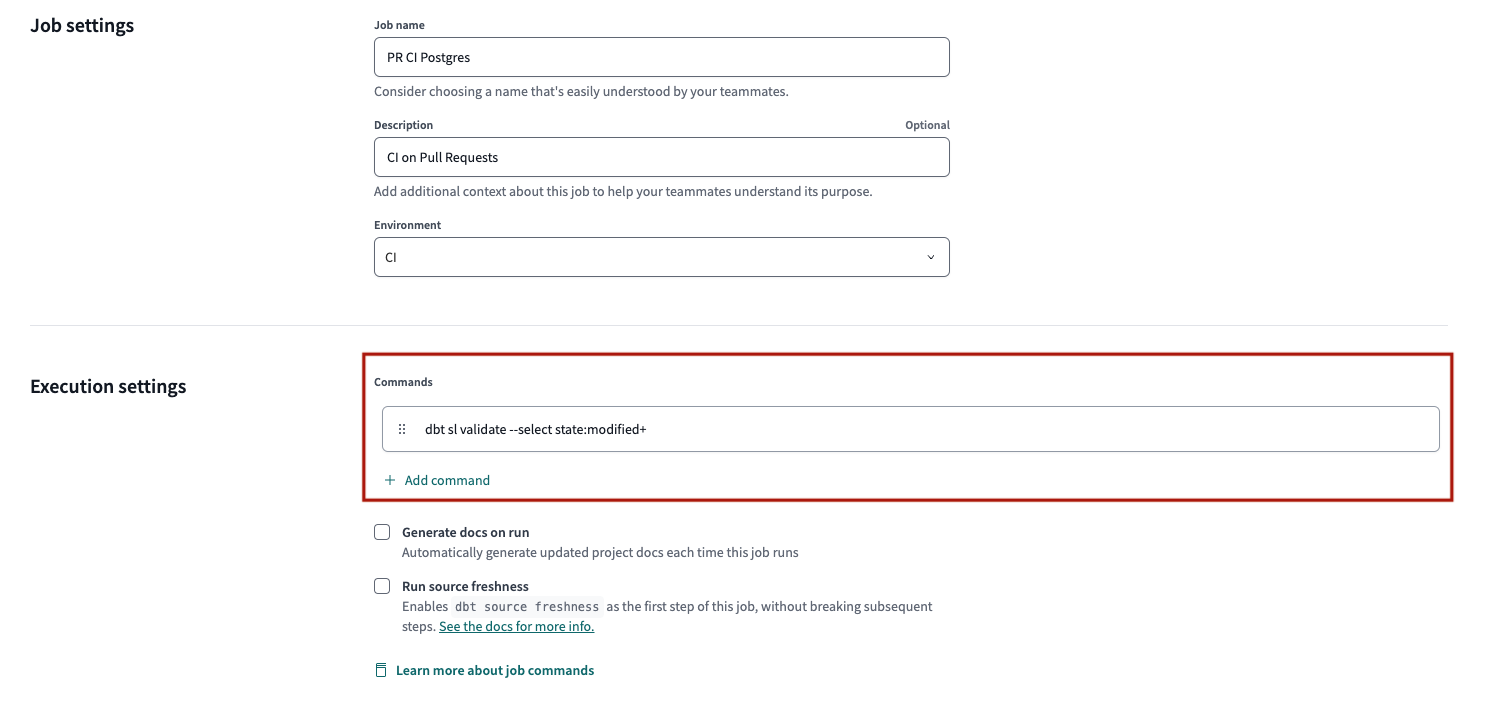The width and height of the screenshot is (1485, 715).
Task: Click inside the Description field with CI on Pull Requests
Action: click(661, 157)
